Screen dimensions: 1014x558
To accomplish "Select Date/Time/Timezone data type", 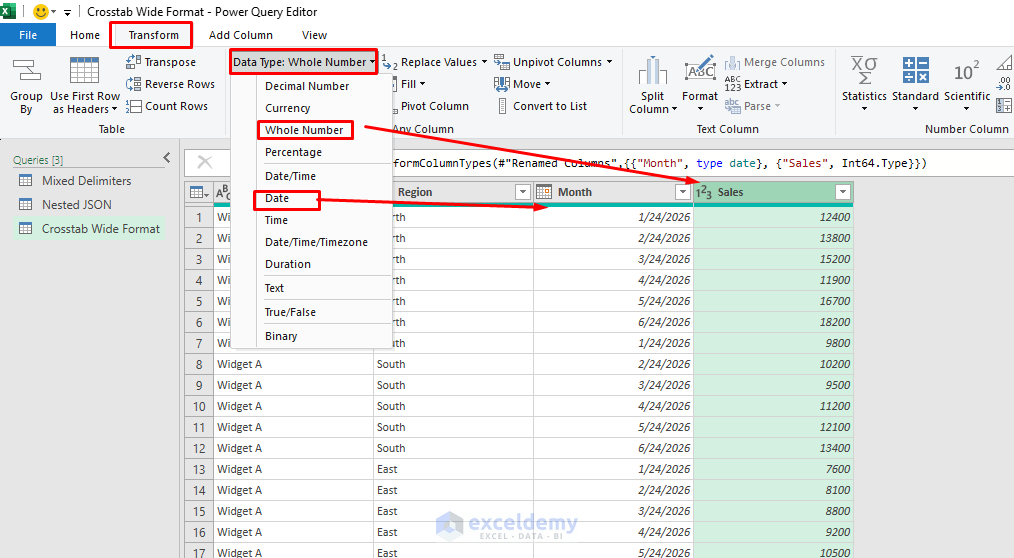I will click(x=316, y=242).
